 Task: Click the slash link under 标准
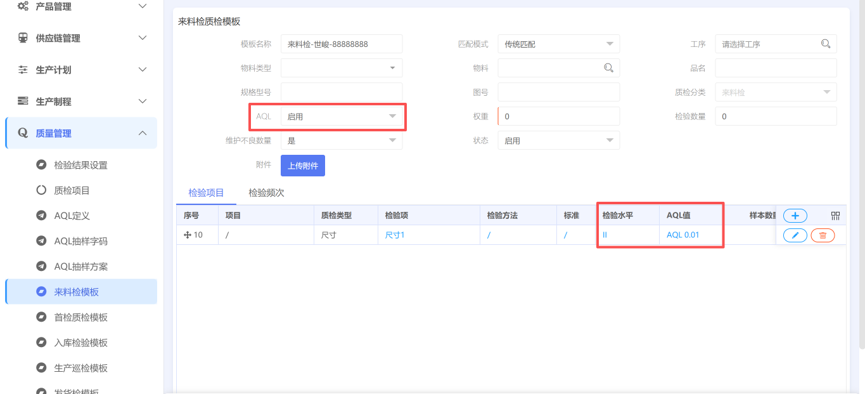pos(565,235)
